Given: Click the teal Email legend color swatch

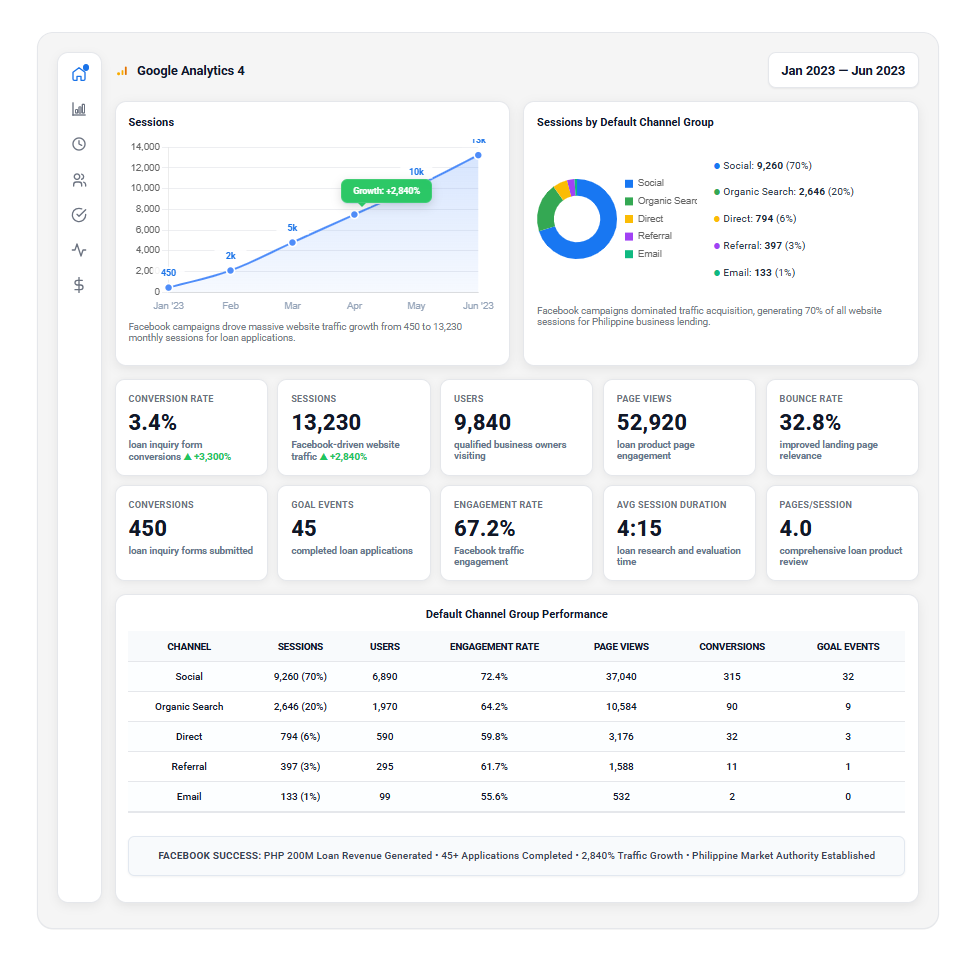Looking at the screenshot, I should [629, 254].
